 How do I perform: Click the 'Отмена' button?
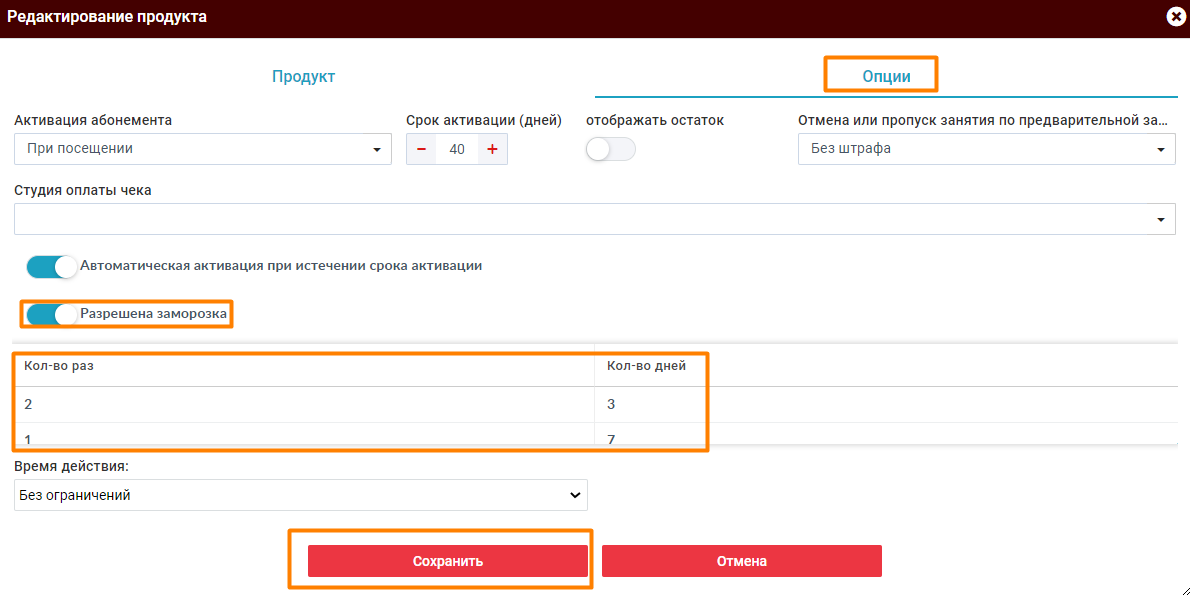(x=741, y=561)
